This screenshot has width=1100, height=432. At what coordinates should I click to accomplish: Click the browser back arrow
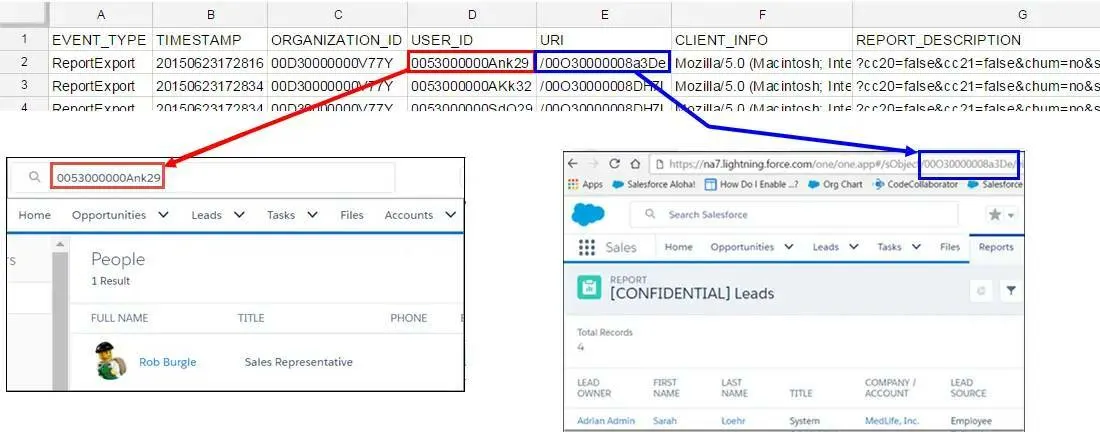click(572, 163)
